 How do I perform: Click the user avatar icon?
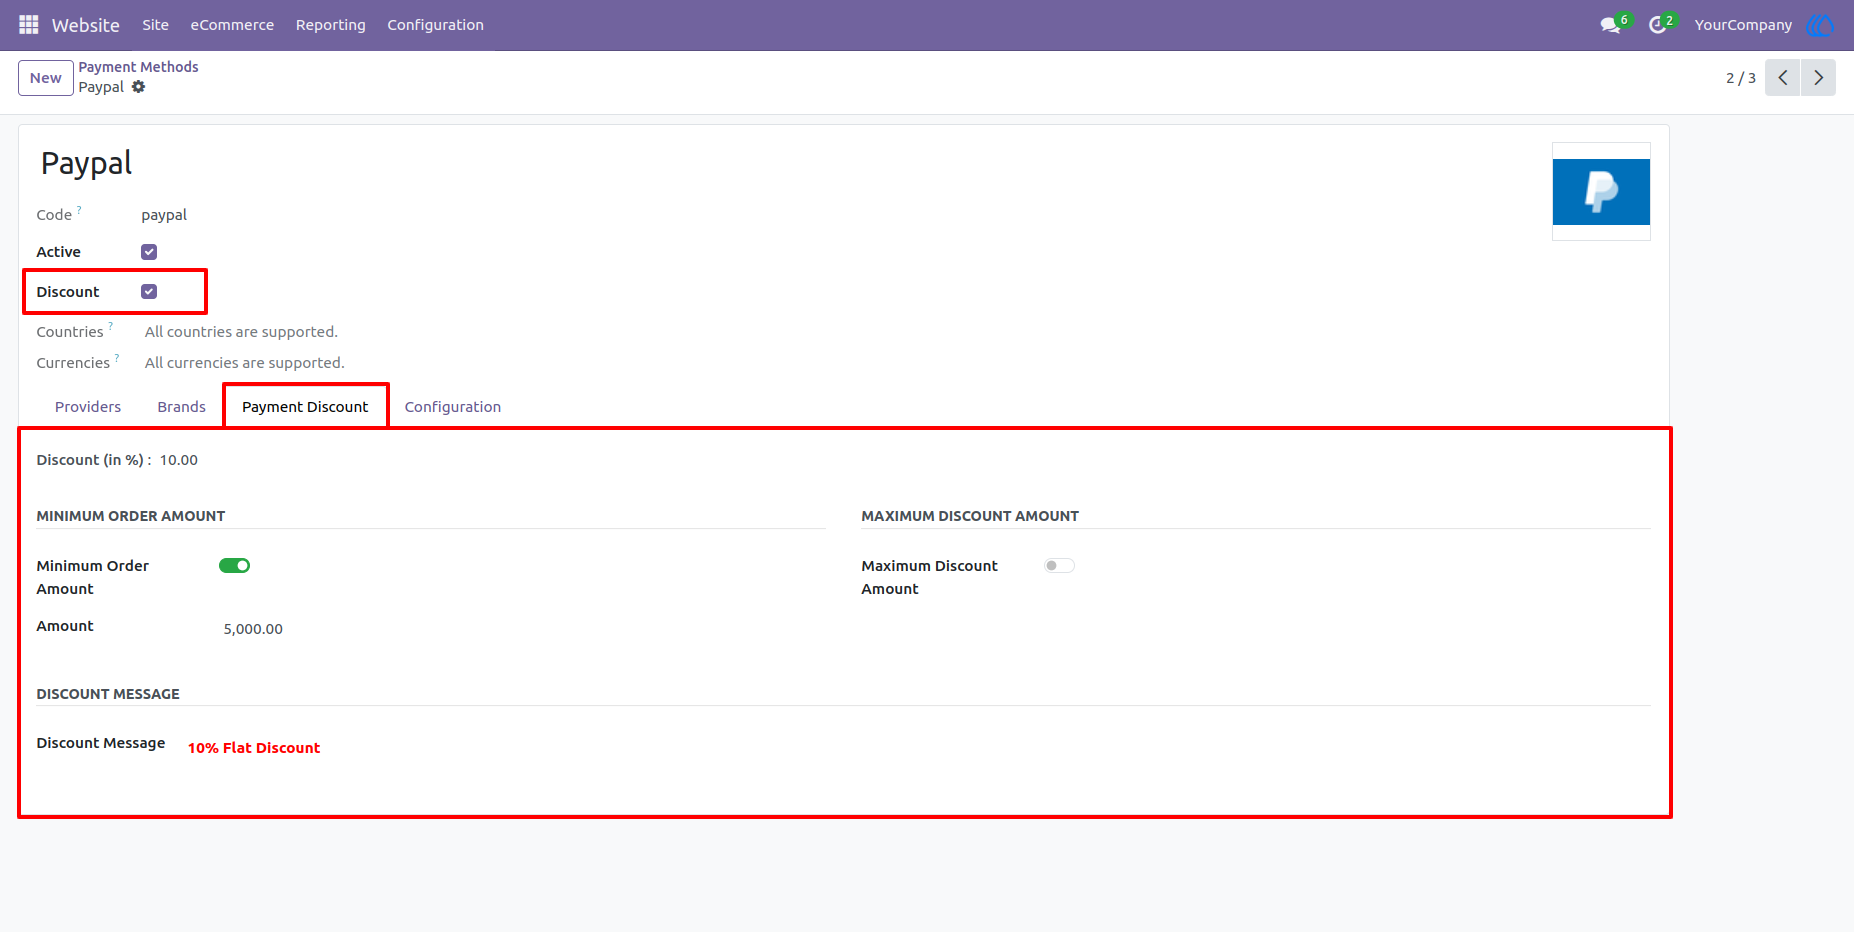pyautogui.click(x=1820, y=25)
